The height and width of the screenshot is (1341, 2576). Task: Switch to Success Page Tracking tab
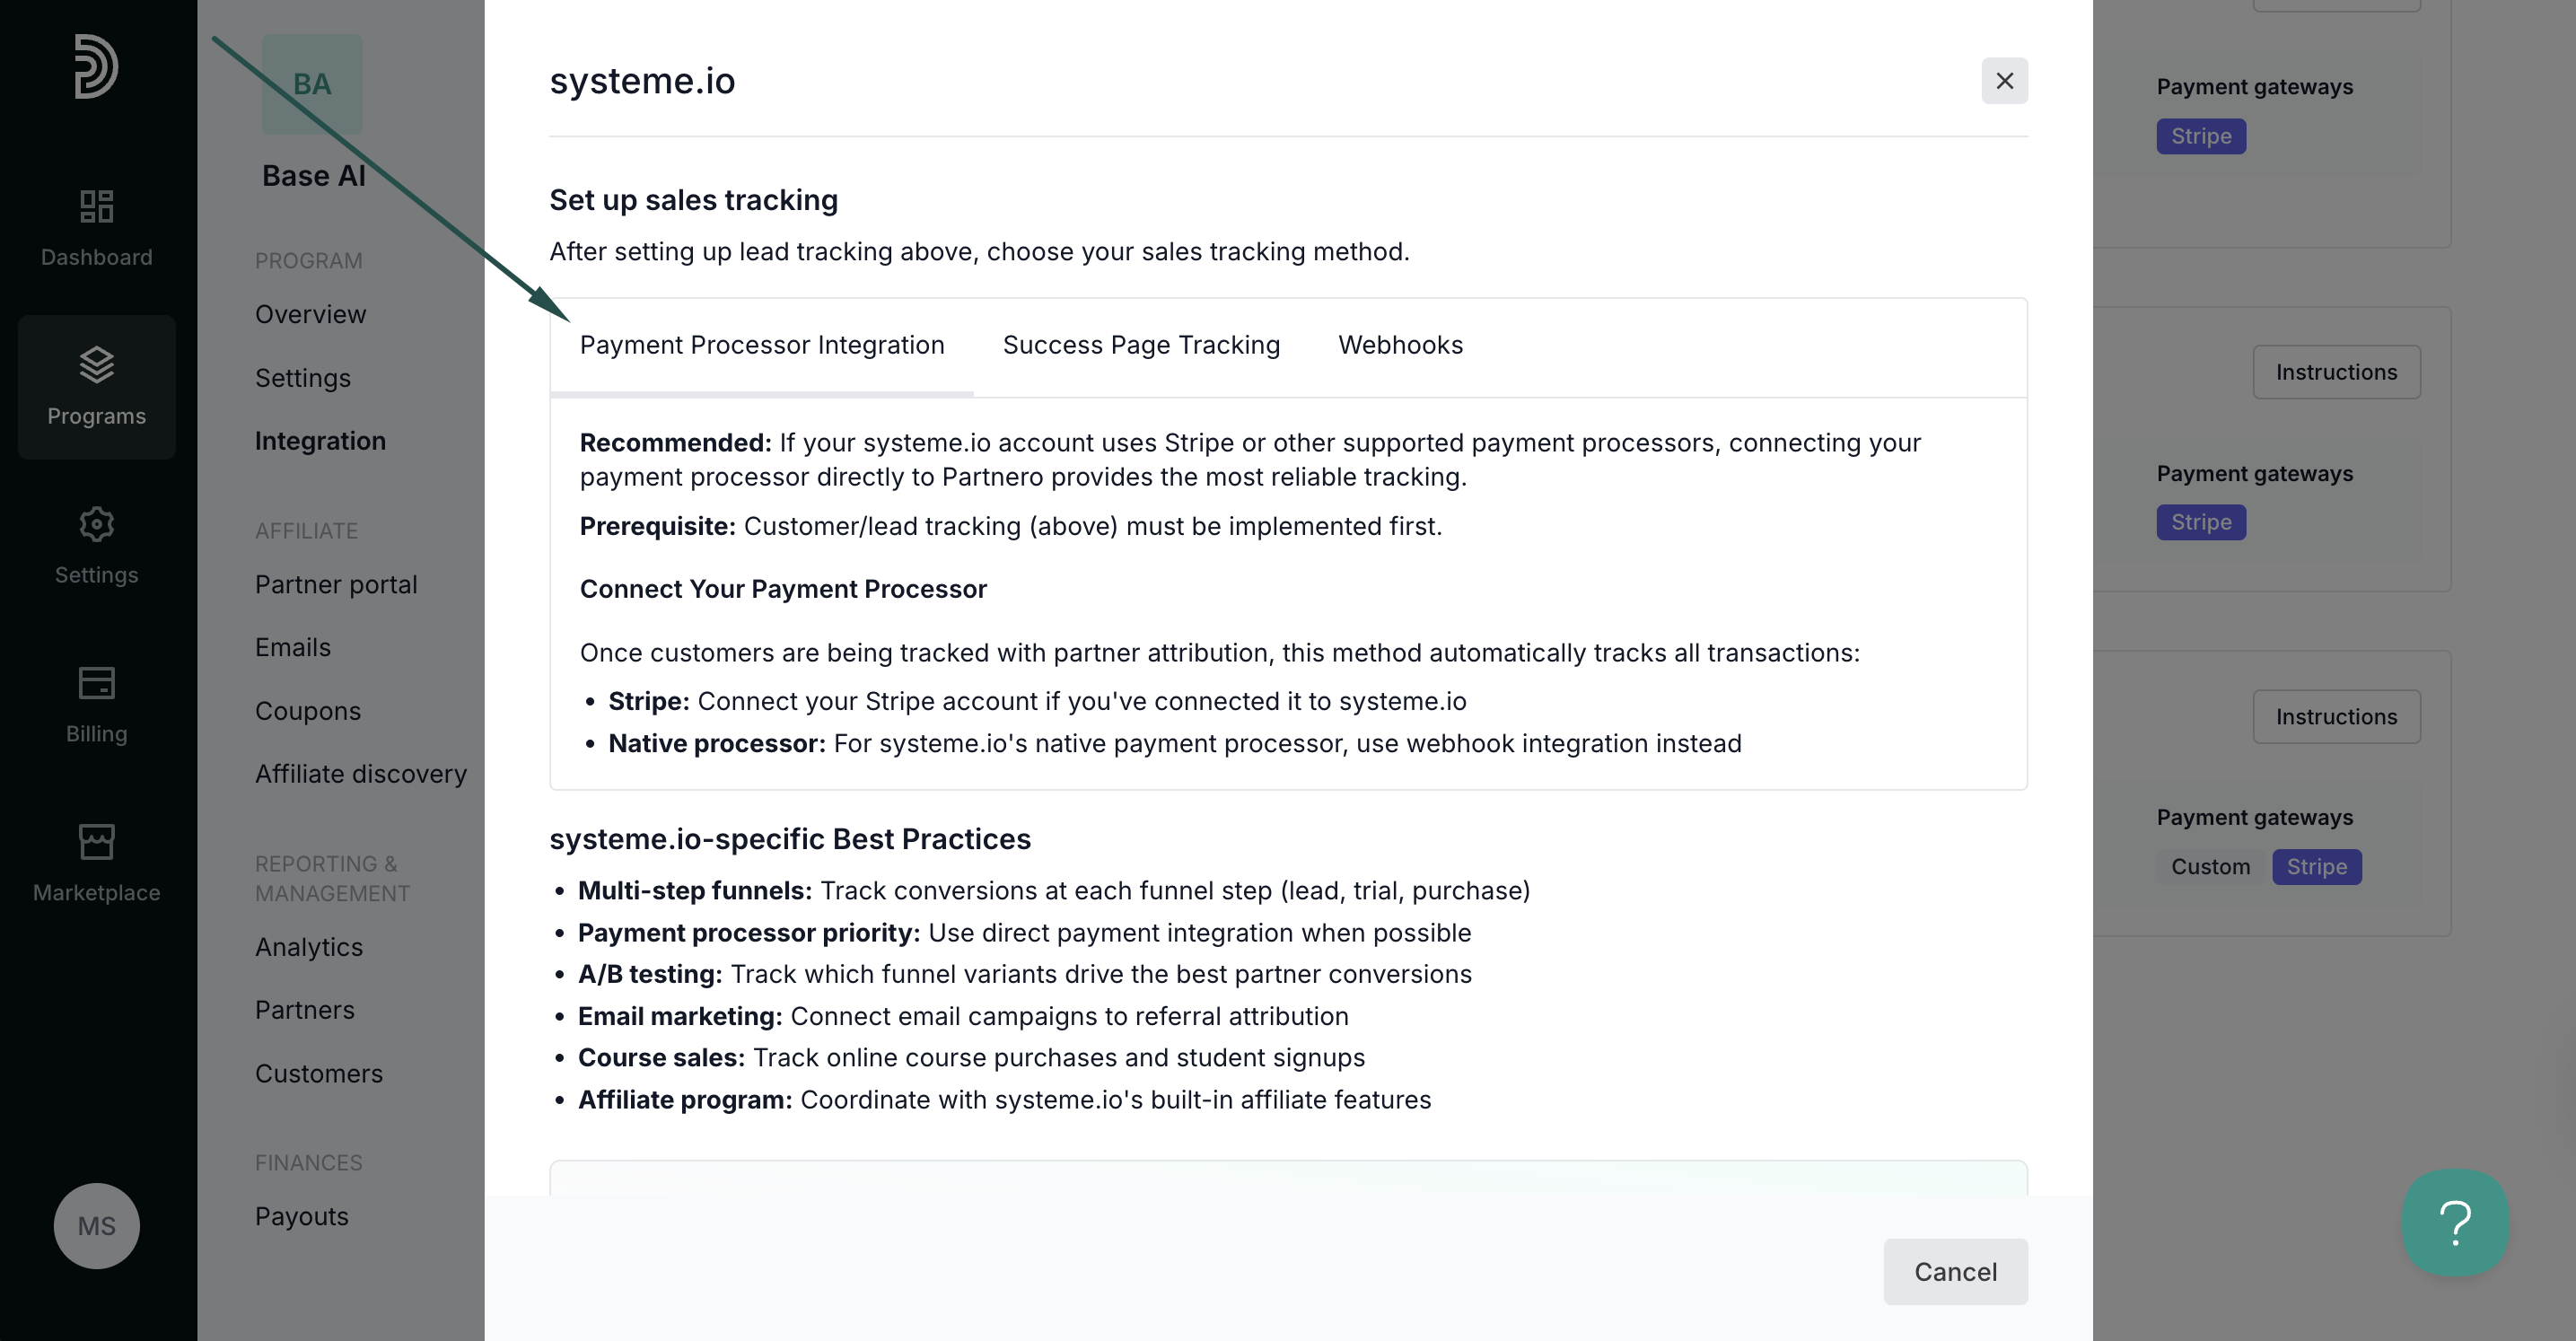(1141, 345)
